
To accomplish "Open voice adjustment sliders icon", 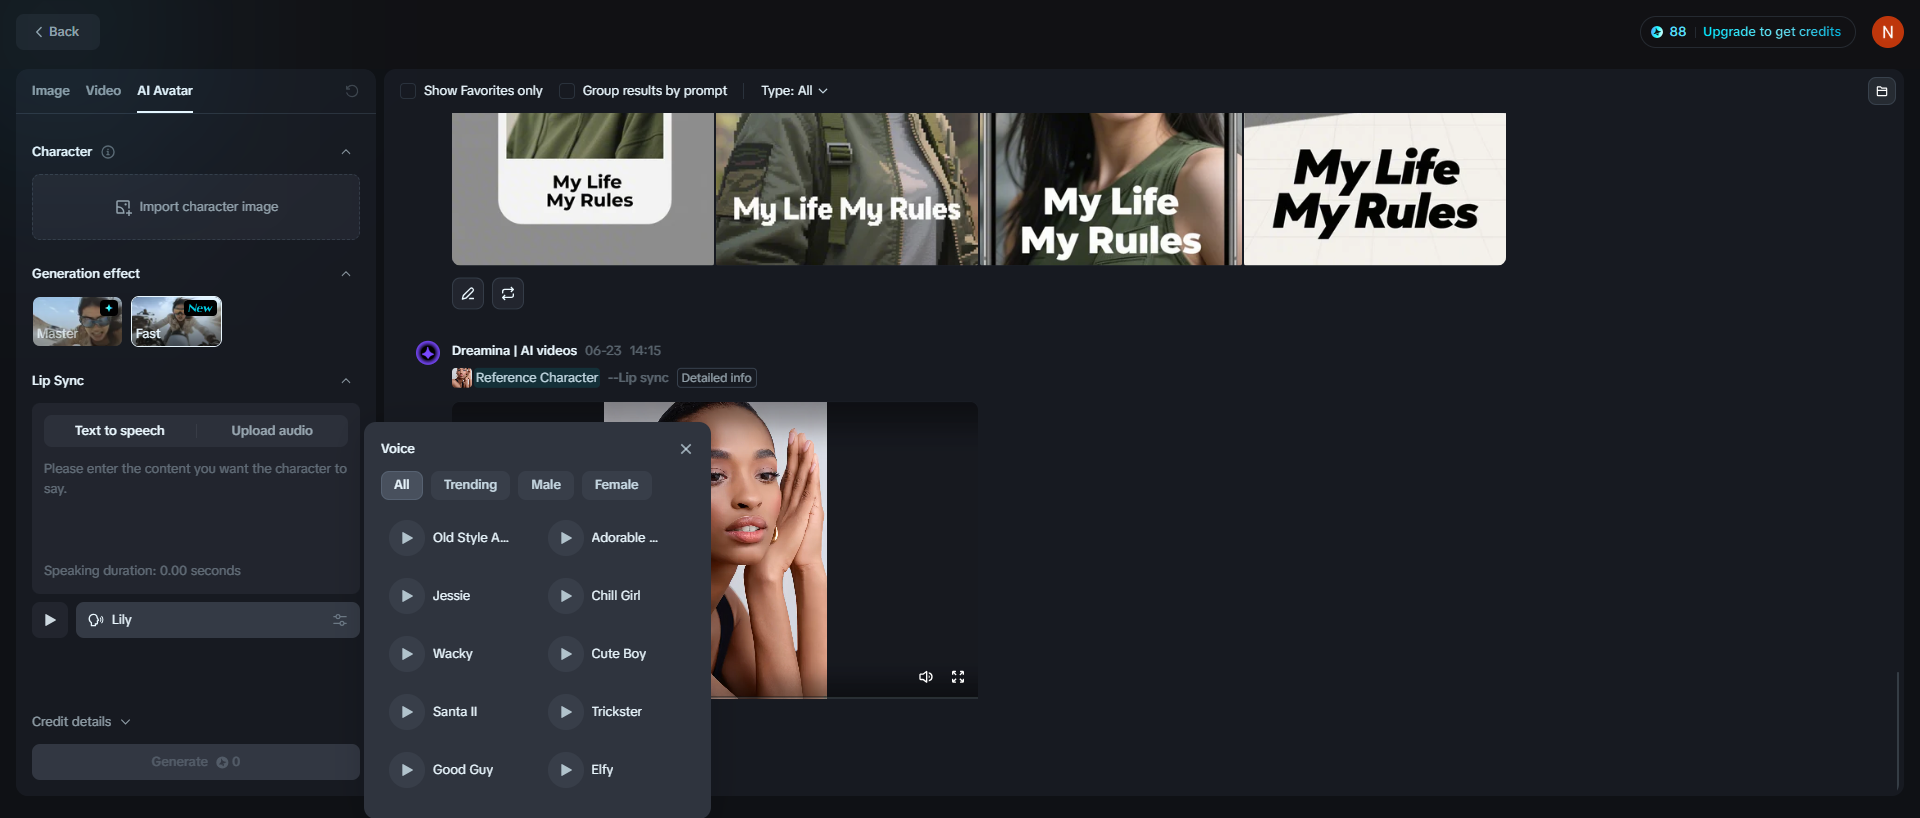I will click(340, 620).
